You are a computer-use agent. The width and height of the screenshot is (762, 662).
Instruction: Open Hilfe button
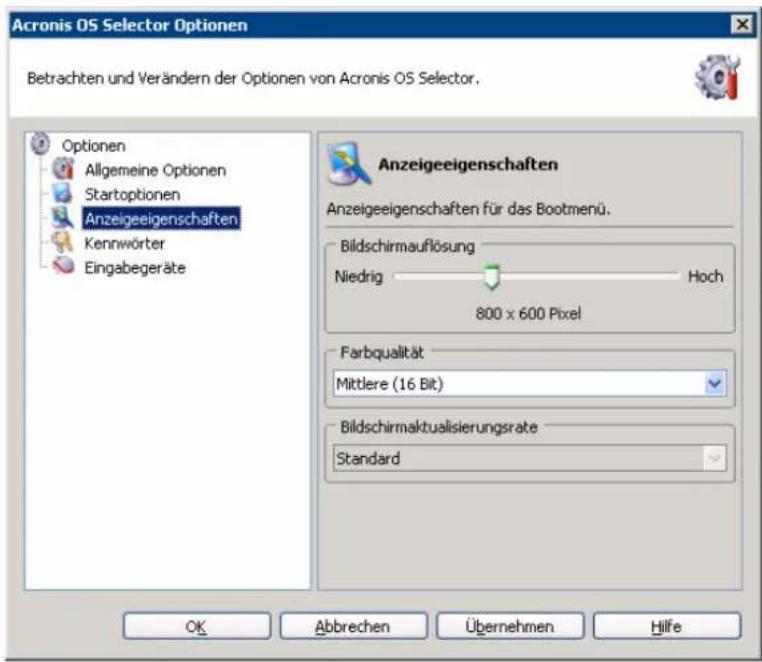pyautogui.click(x=667, y=626)
